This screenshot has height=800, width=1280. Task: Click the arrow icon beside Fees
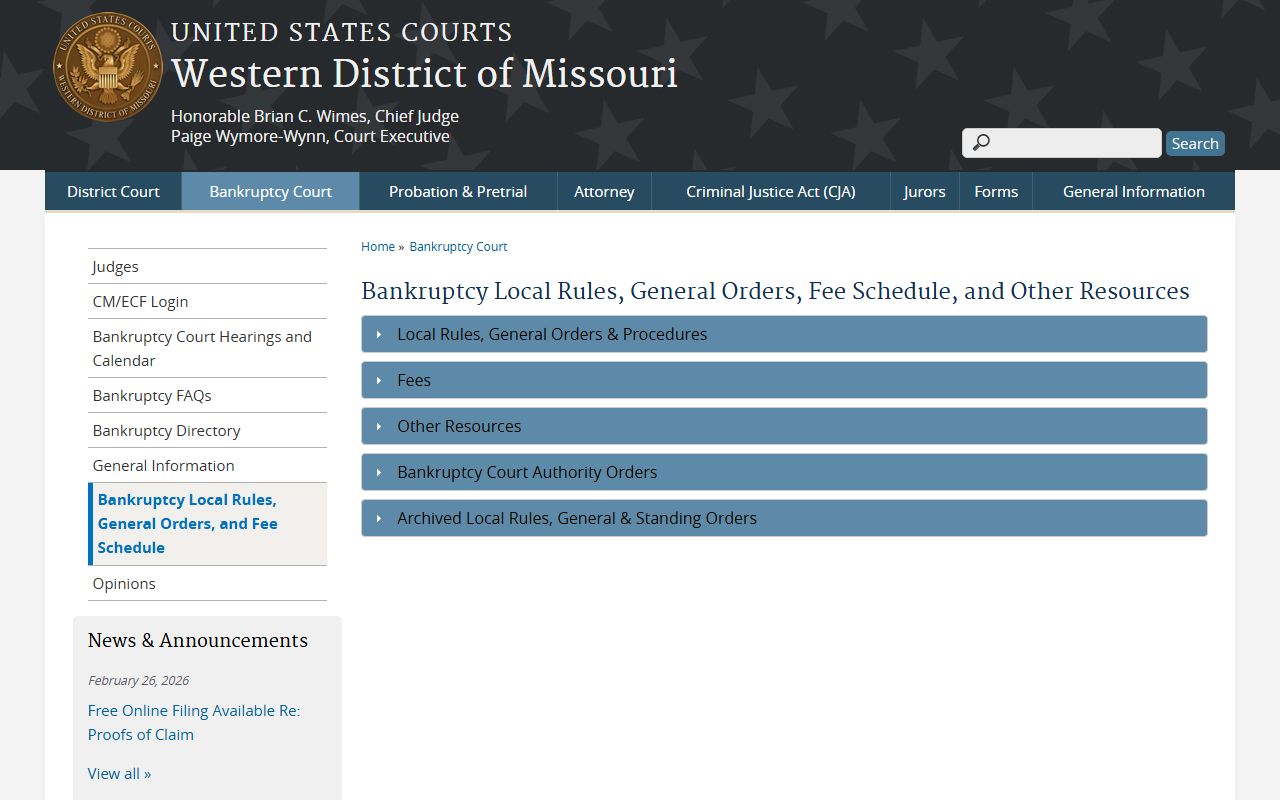379,380
